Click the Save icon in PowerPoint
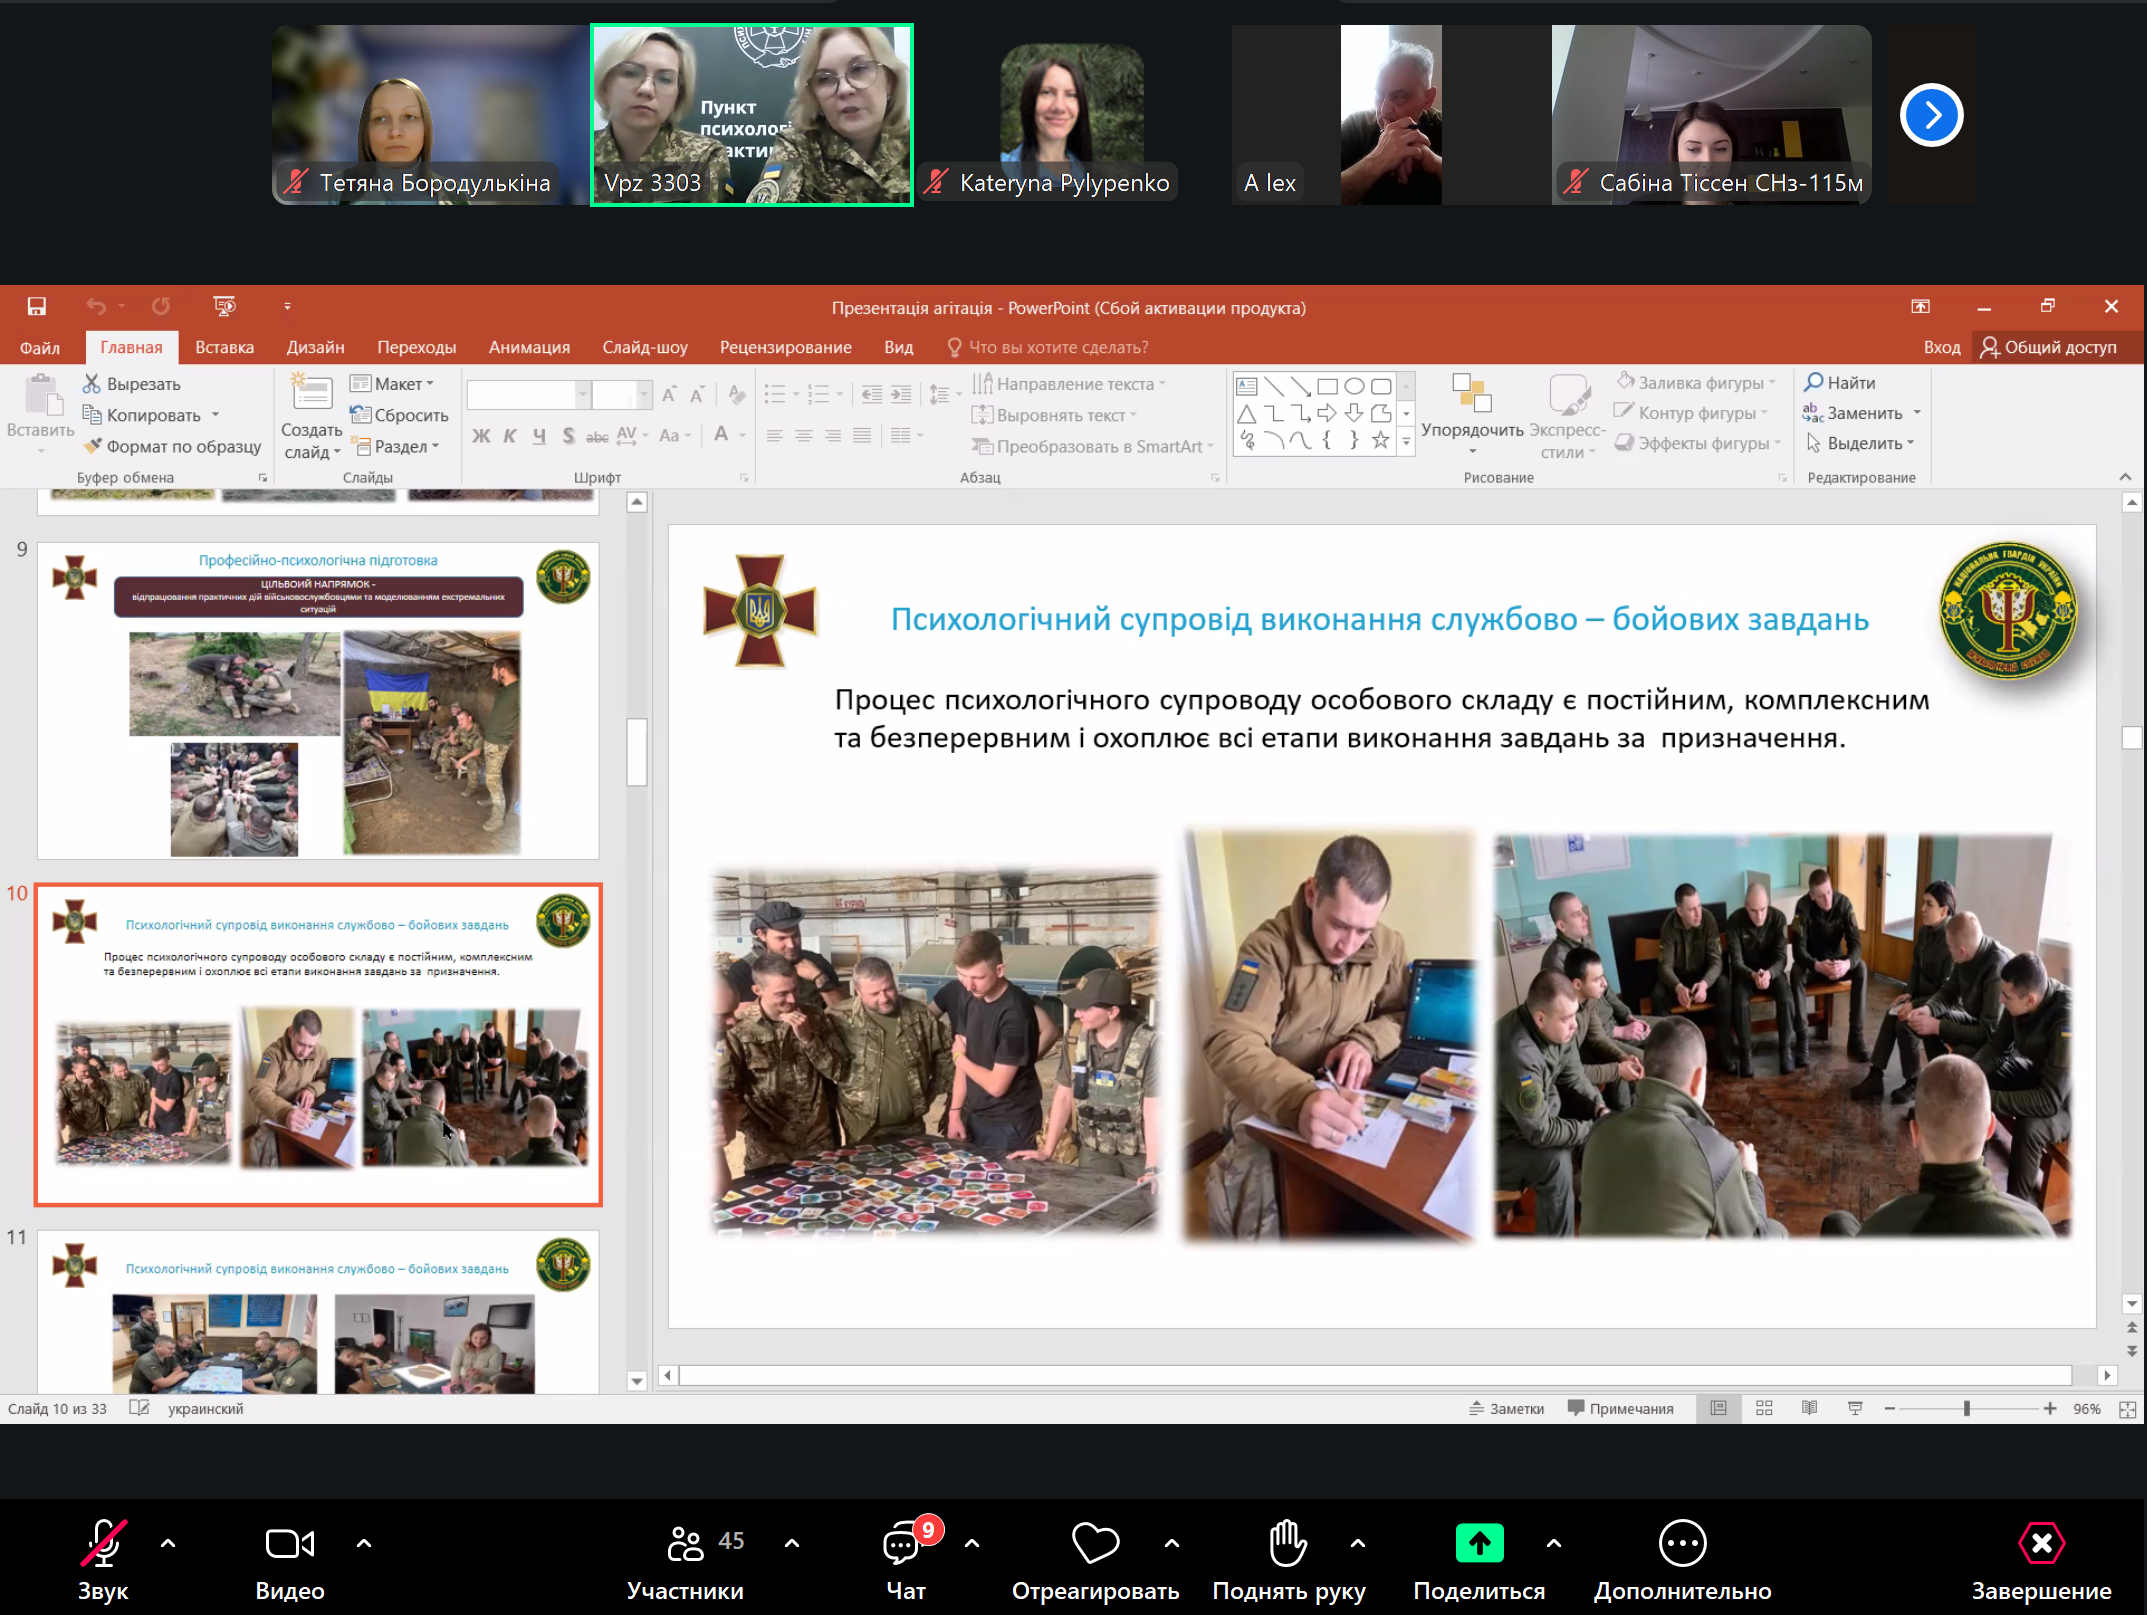The image size is (2147, 1615). [37, 306]
